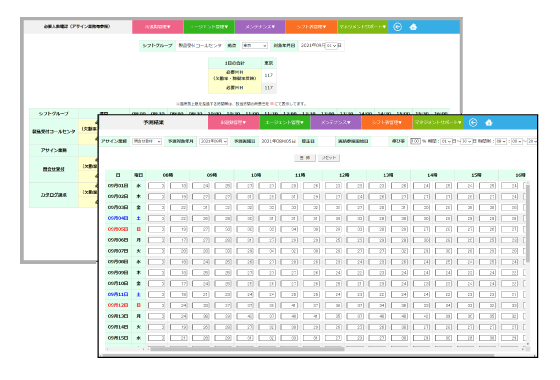This screenshot has width=560, height=380.
Task: Click the second 09時 input in the 09月07日 row
Action: [223, 251]
